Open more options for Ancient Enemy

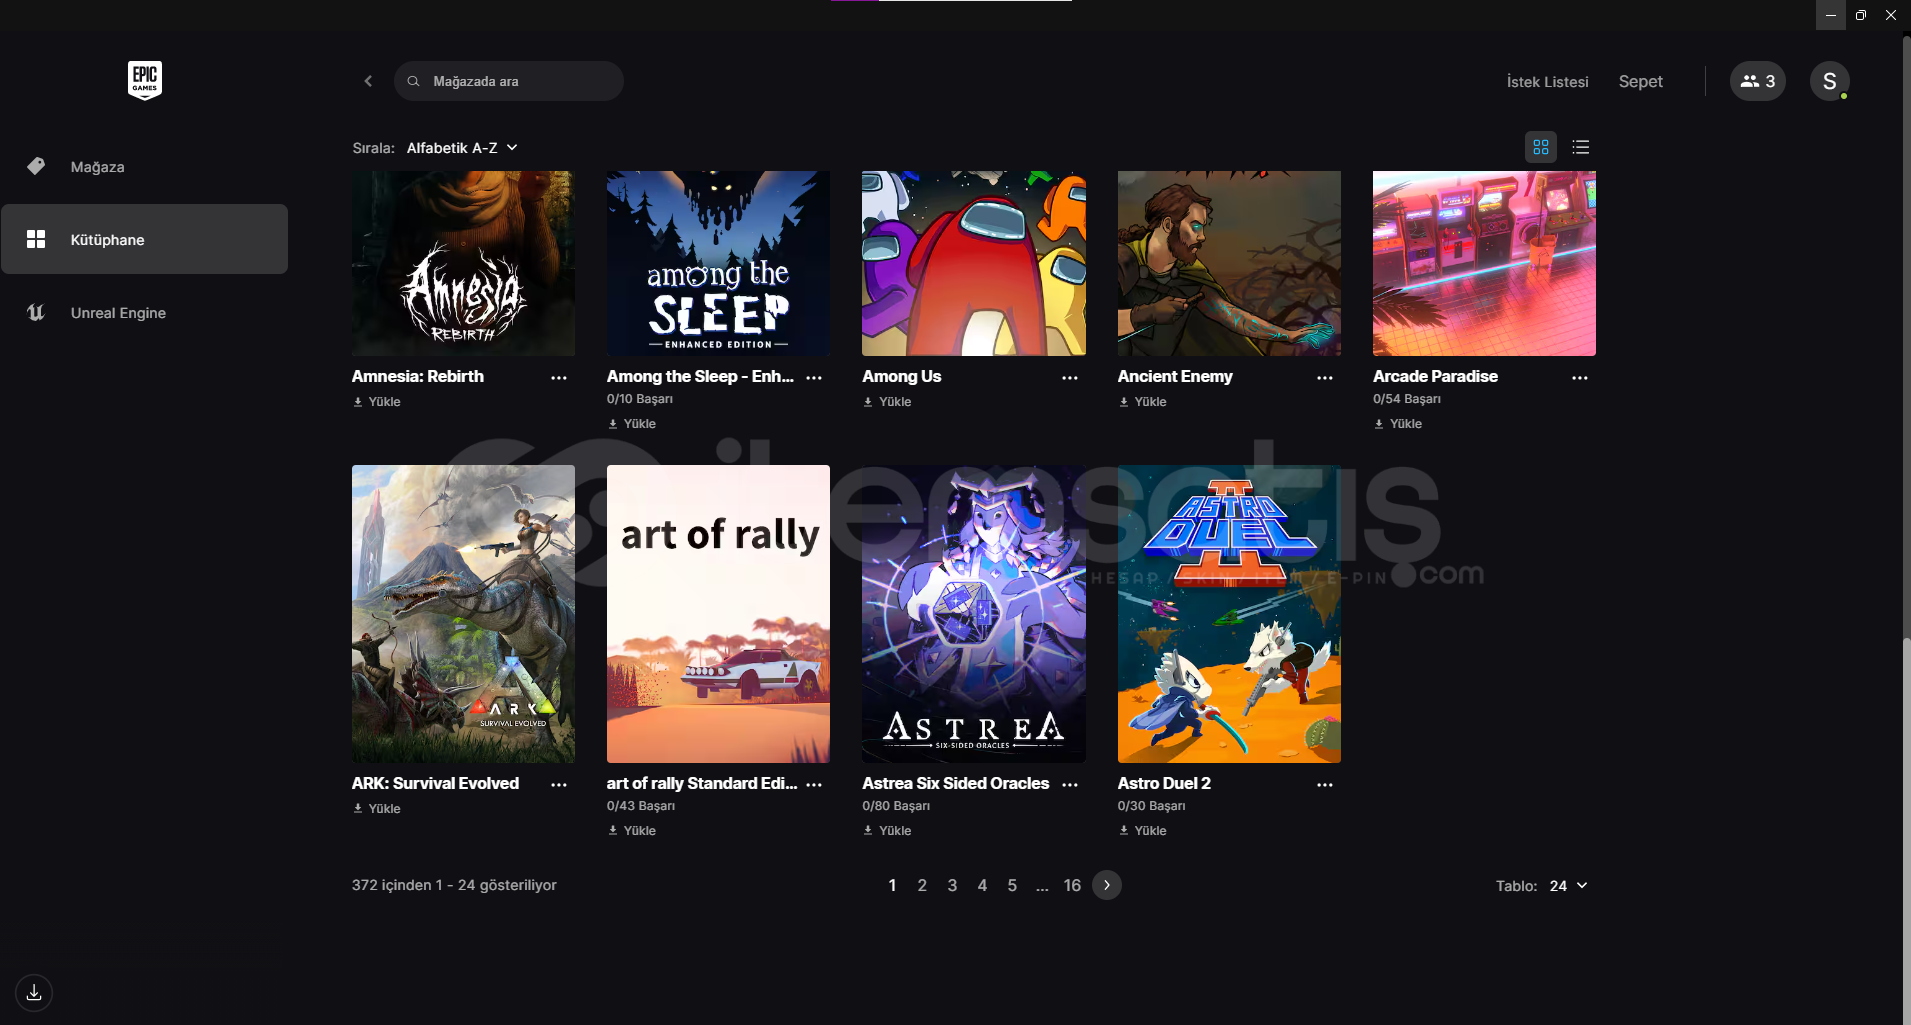1325,378
